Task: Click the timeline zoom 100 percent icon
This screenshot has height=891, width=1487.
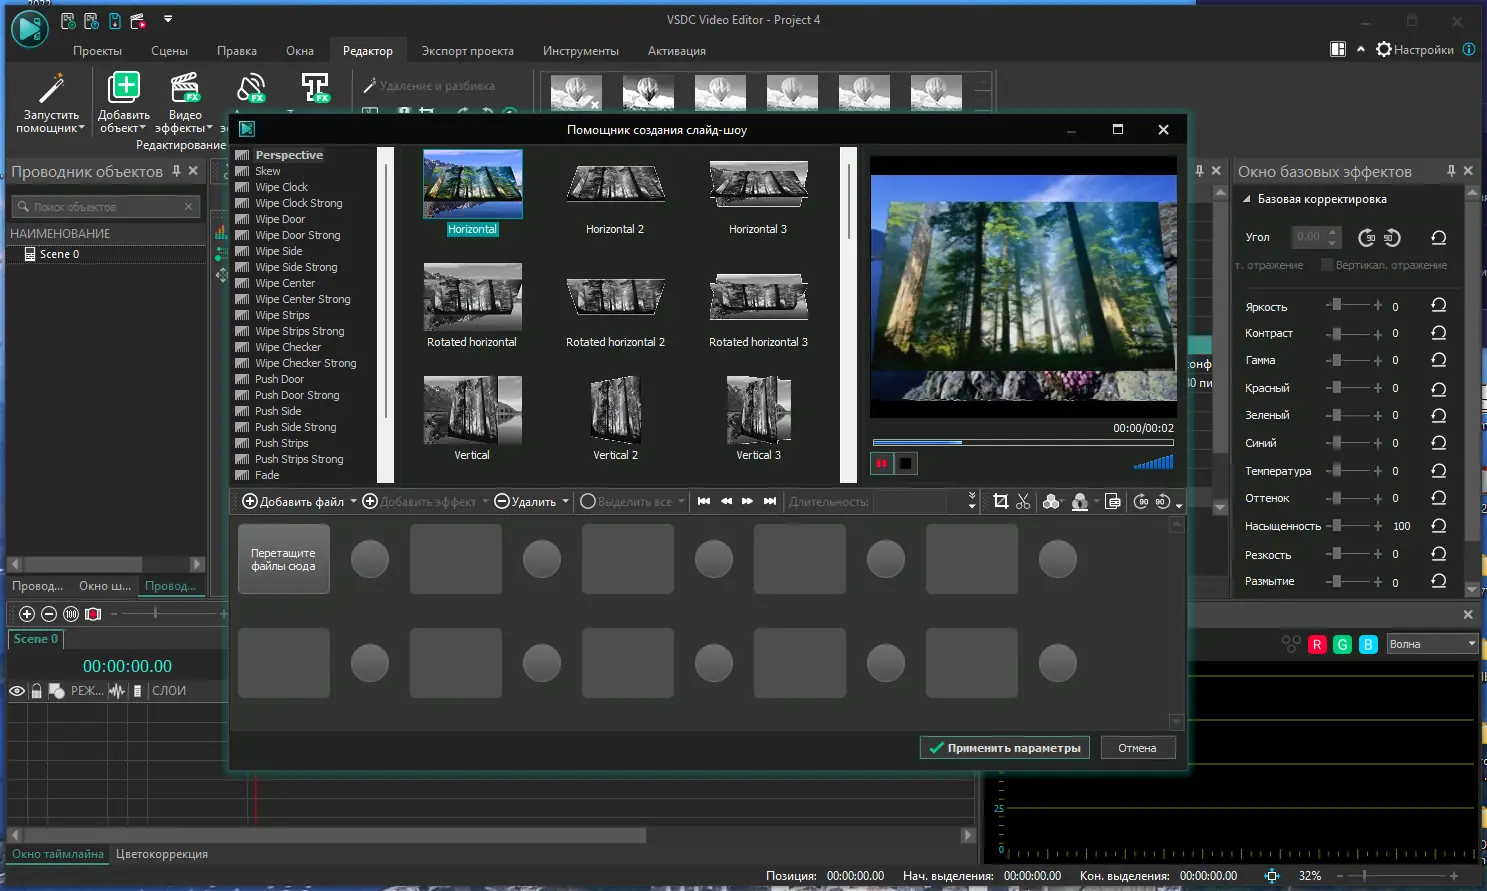Action: coord(71,614)
